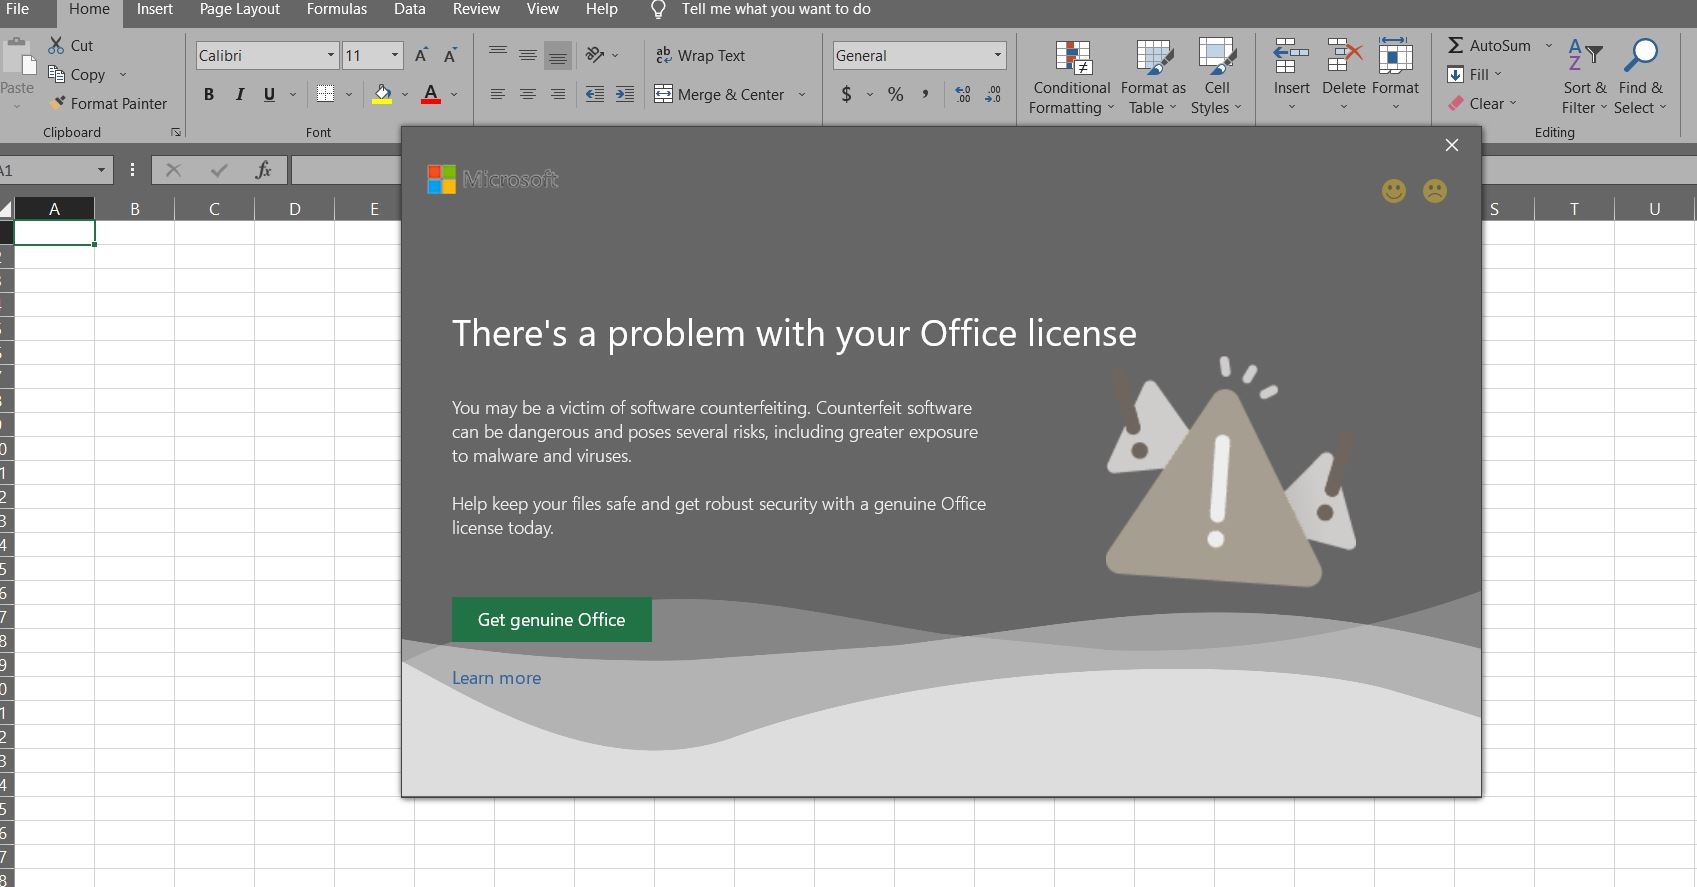Close the Office license dialog

[1452, 145]
